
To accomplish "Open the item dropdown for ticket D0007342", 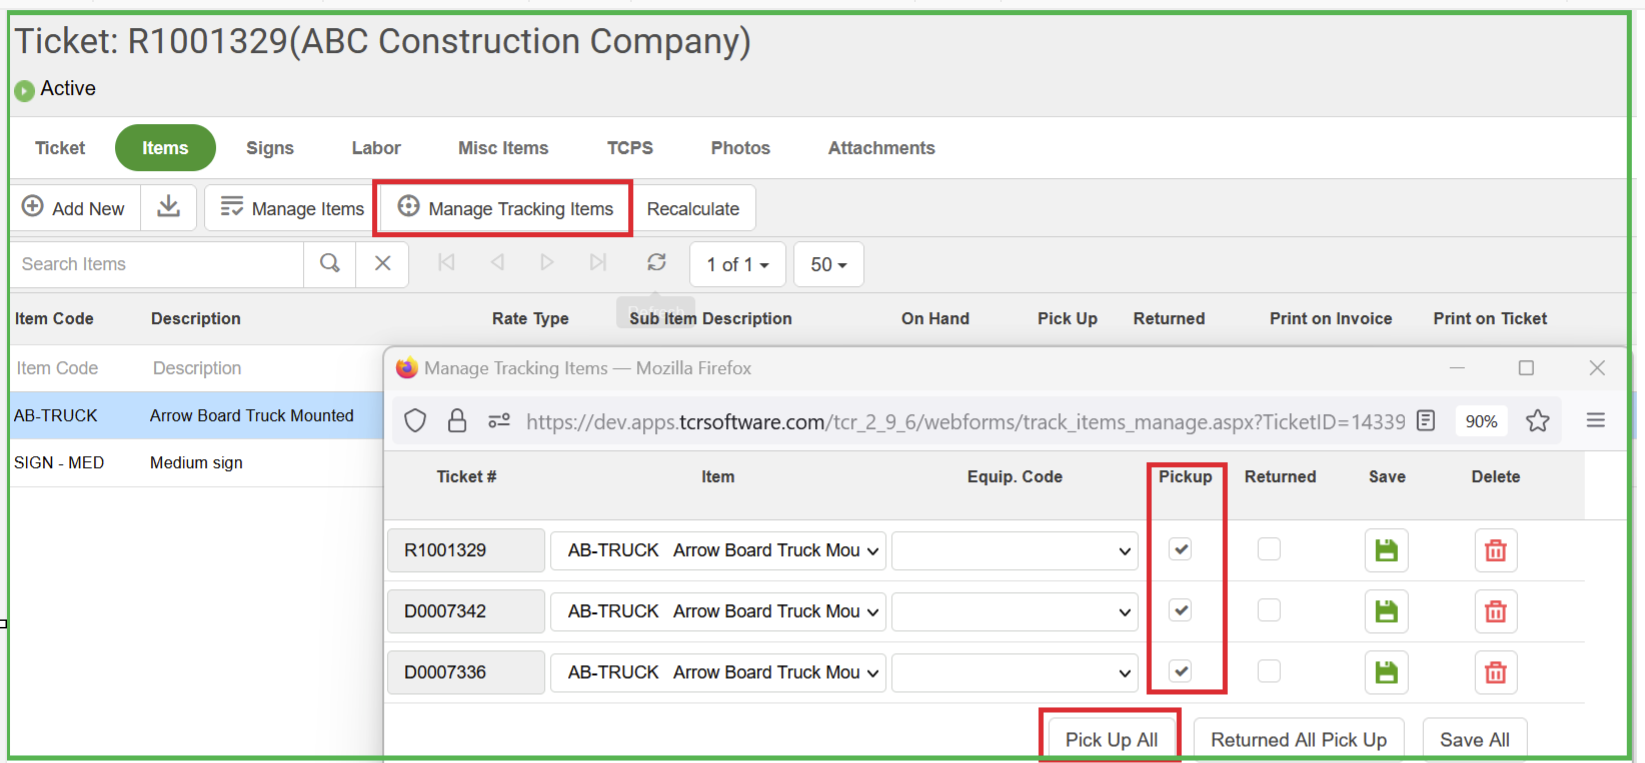I will [718, 611].
